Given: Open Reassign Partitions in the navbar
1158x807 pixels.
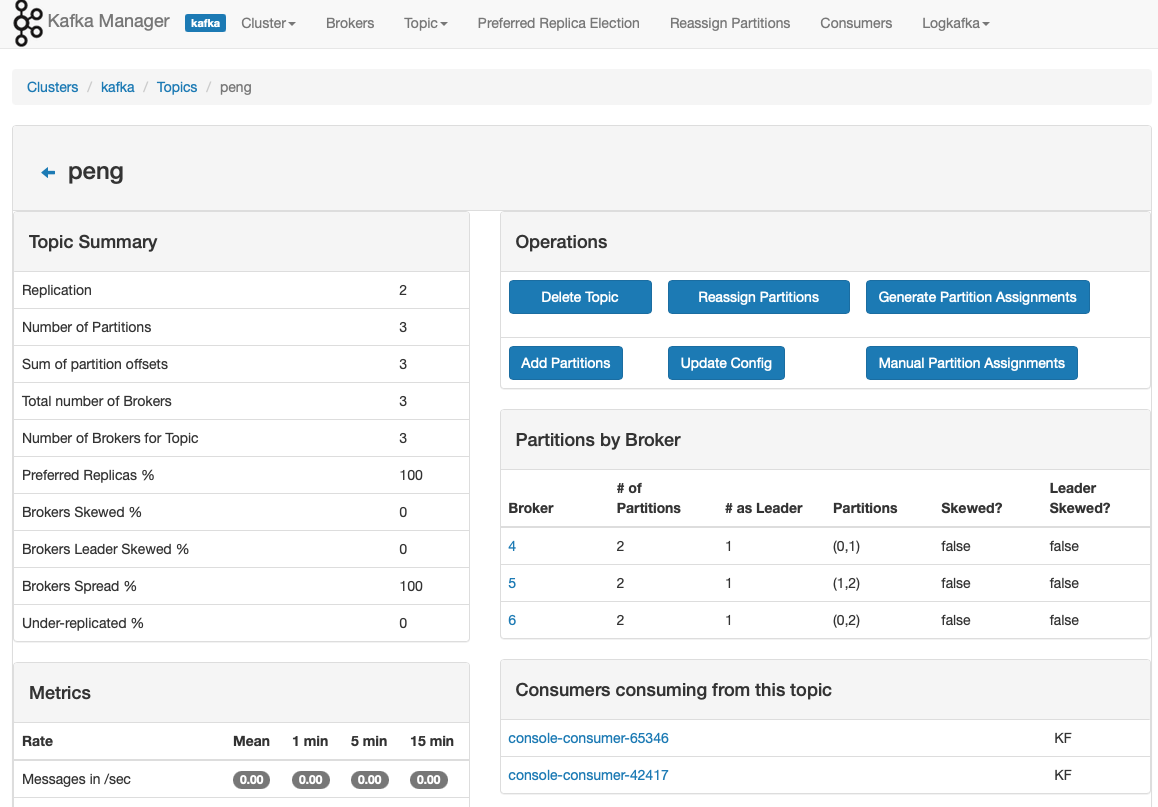Looking at the screenshot, I should (730, 23).
